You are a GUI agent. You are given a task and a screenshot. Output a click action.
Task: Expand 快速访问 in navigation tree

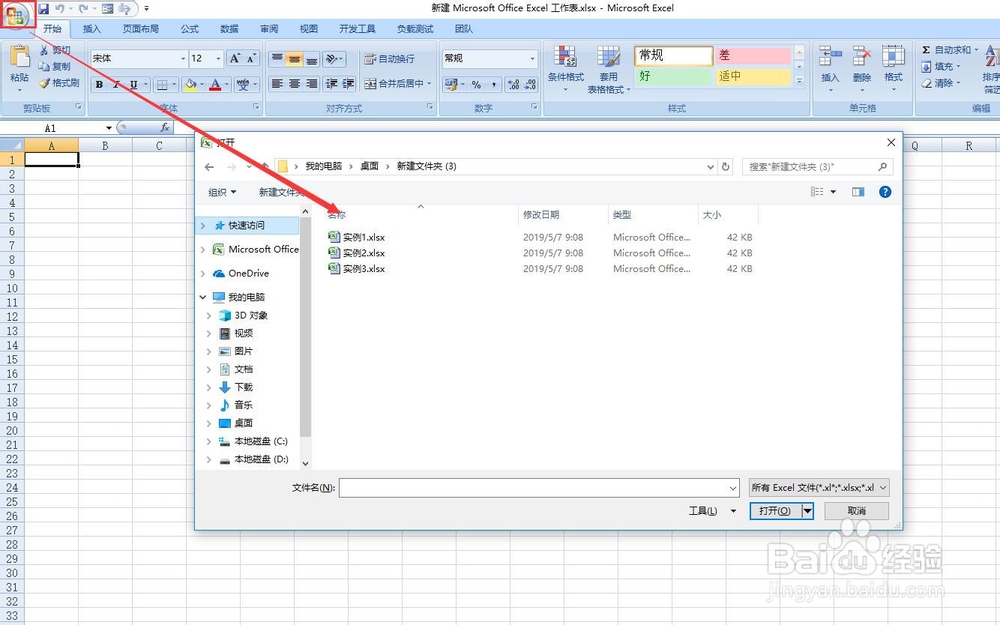tap(203, 226)
